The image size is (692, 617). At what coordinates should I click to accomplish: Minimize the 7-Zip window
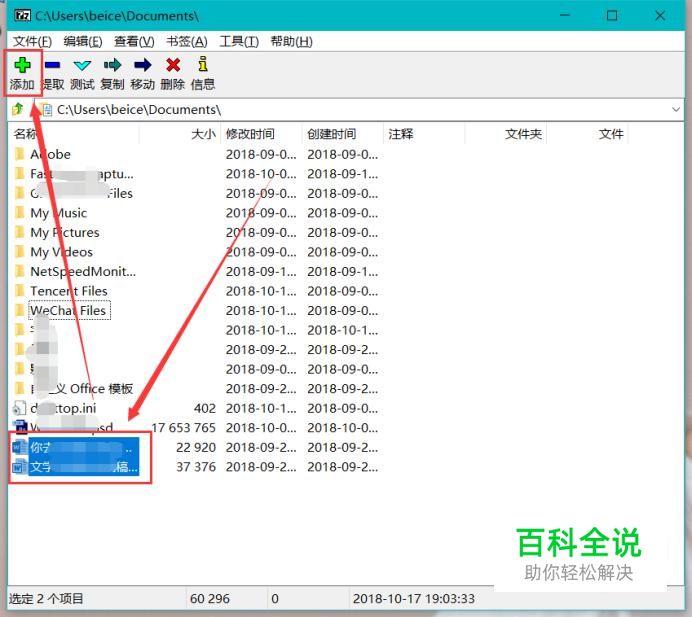point(564,16)
